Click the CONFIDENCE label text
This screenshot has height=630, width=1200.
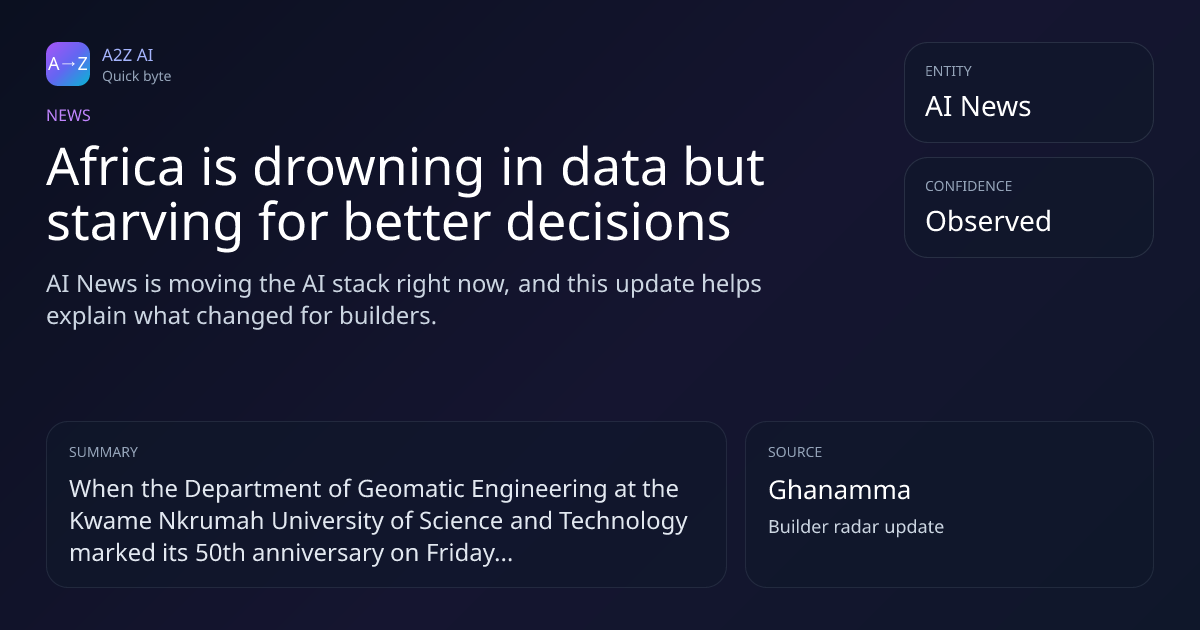pos(968,186)
